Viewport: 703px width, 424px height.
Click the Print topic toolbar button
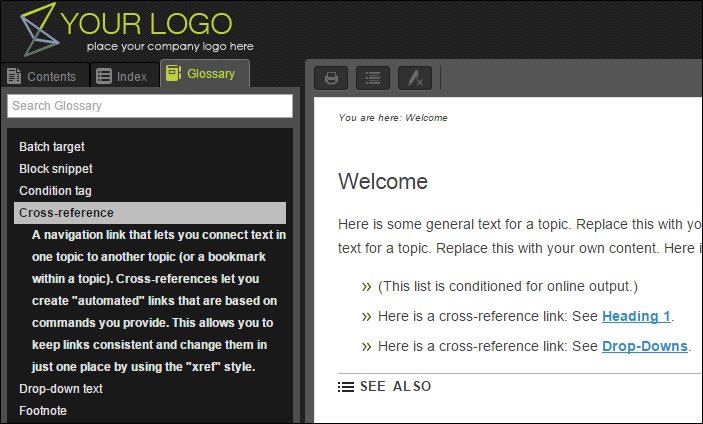click(331, 78)
